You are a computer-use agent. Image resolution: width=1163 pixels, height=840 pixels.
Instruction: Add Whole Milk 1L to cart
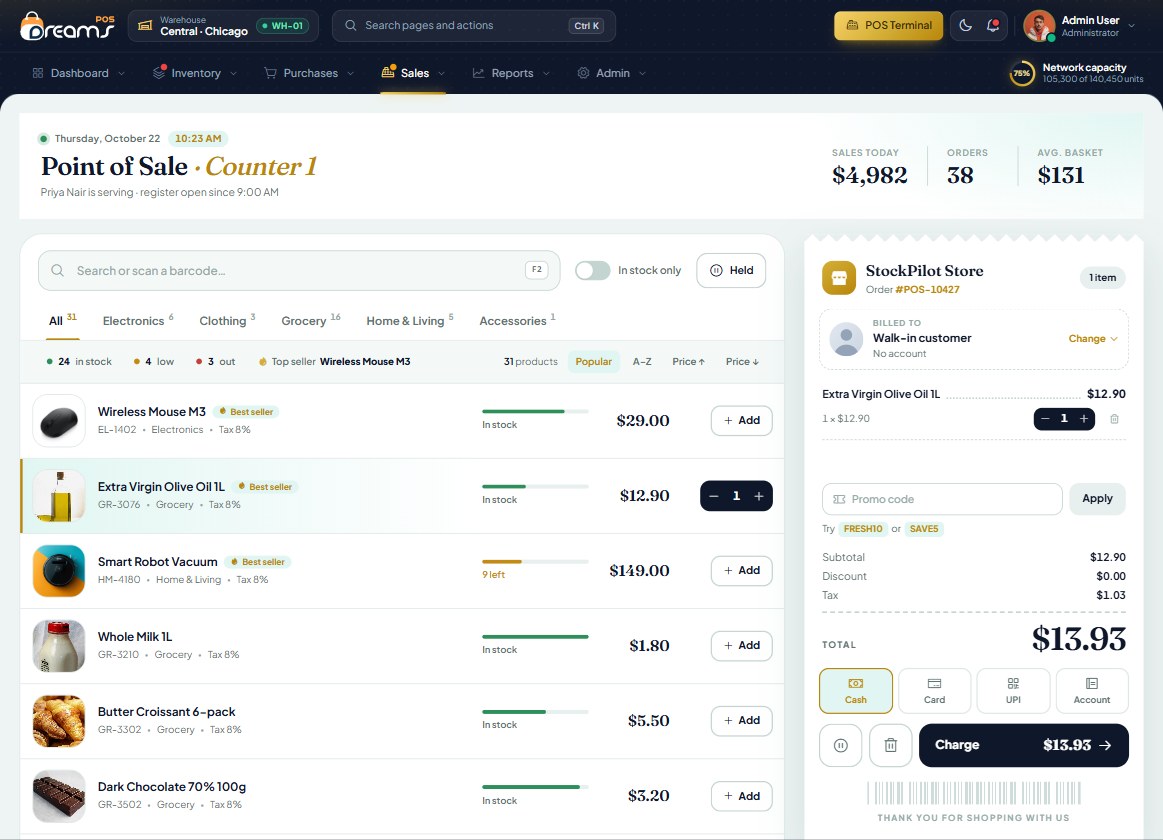[742, 646]
